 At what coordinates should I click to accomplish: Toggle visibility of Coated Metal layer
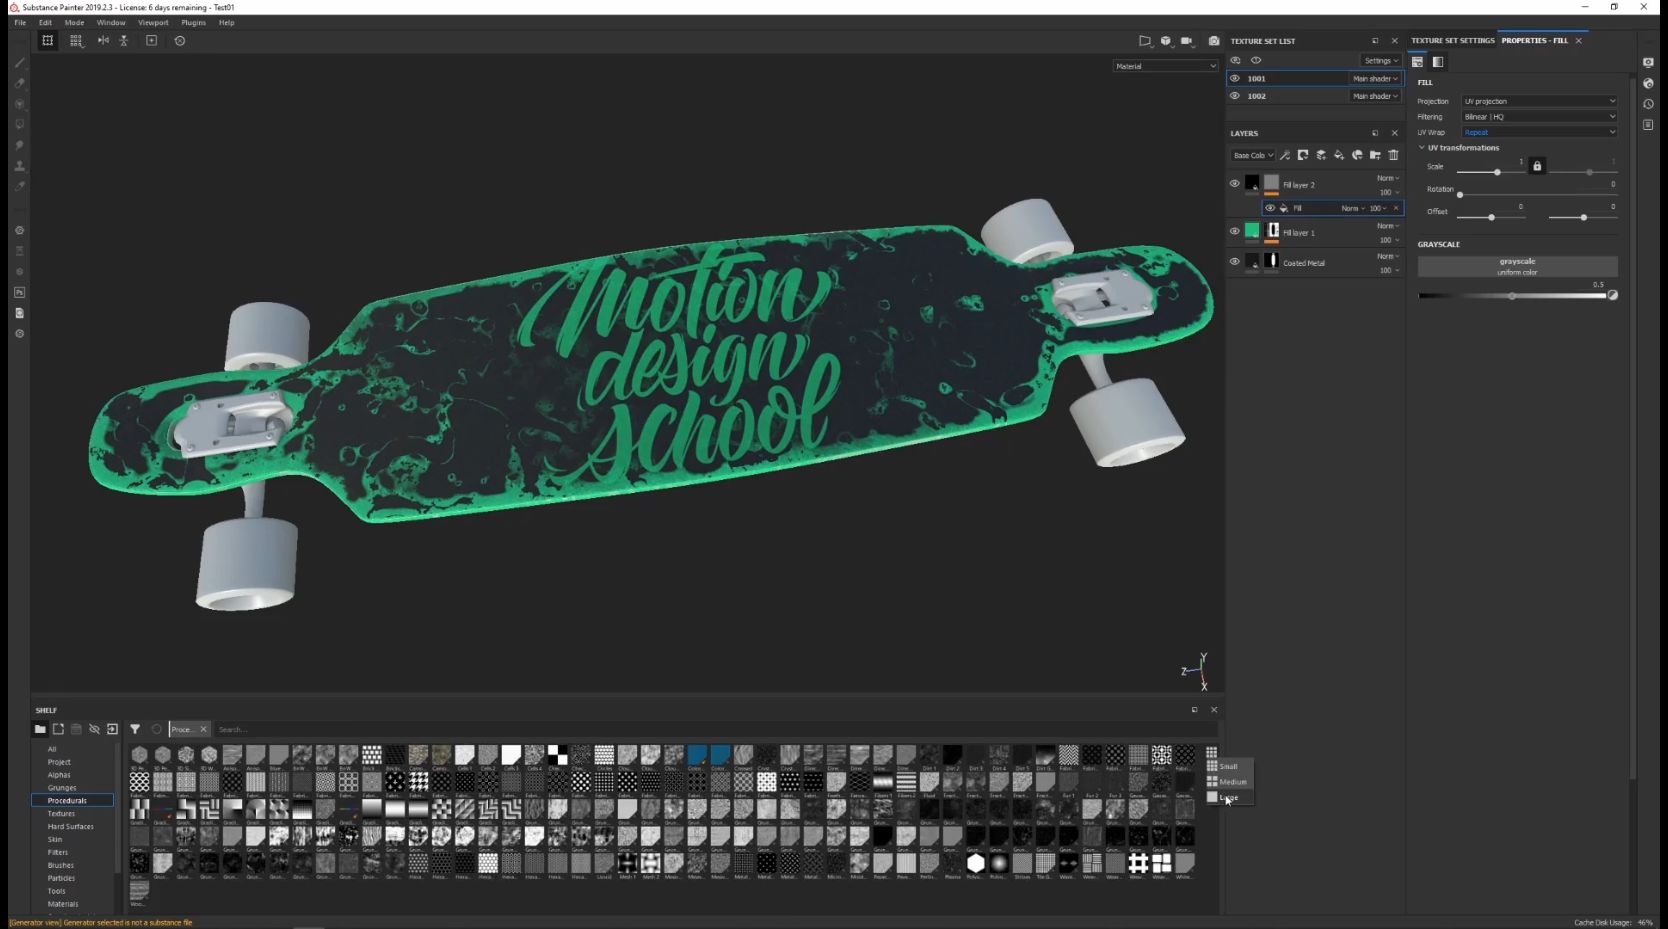(1235, 262)
